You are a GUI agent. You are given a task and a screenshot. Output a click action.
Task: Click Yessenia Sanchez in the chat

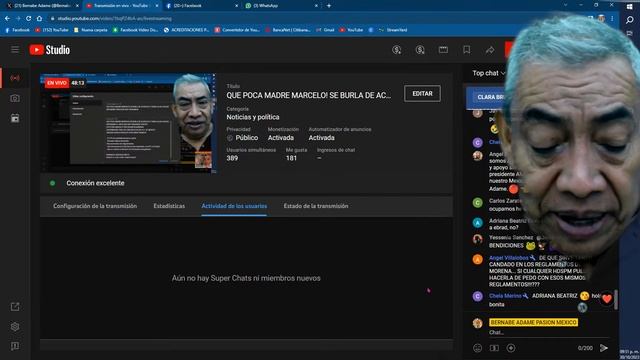(511, 238)
